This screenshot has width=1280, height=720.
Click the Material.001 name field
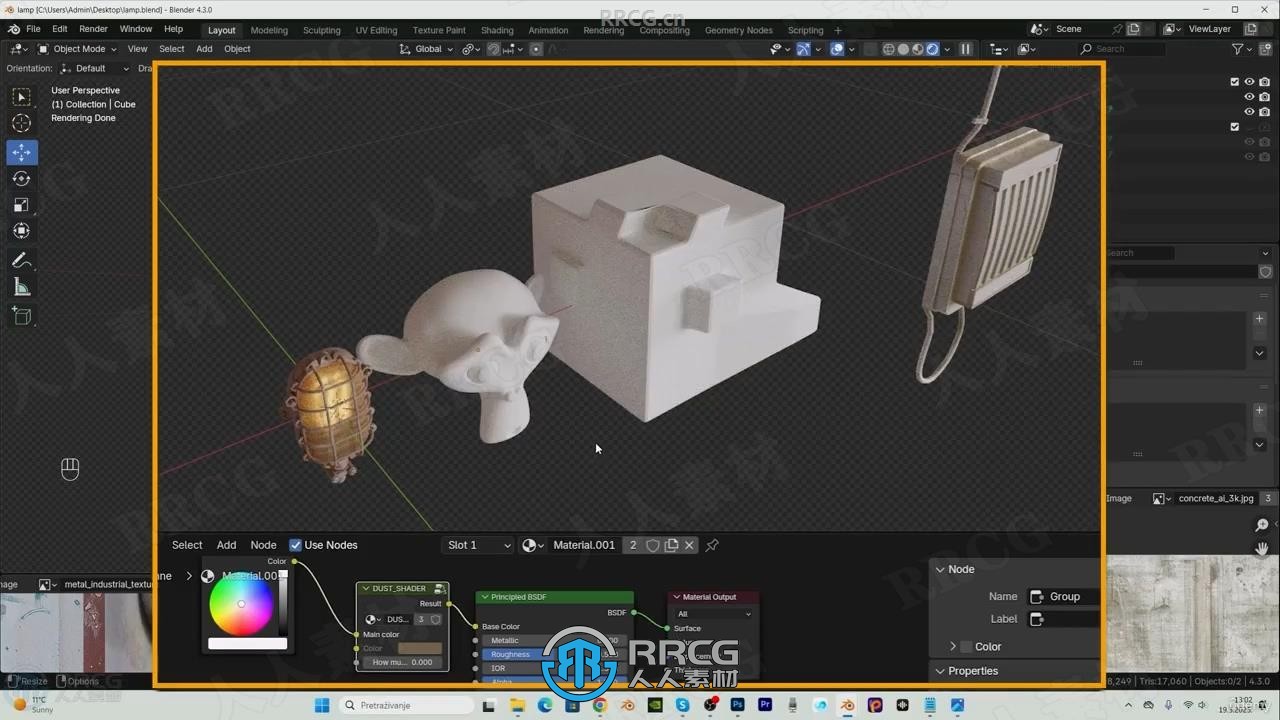584,545
